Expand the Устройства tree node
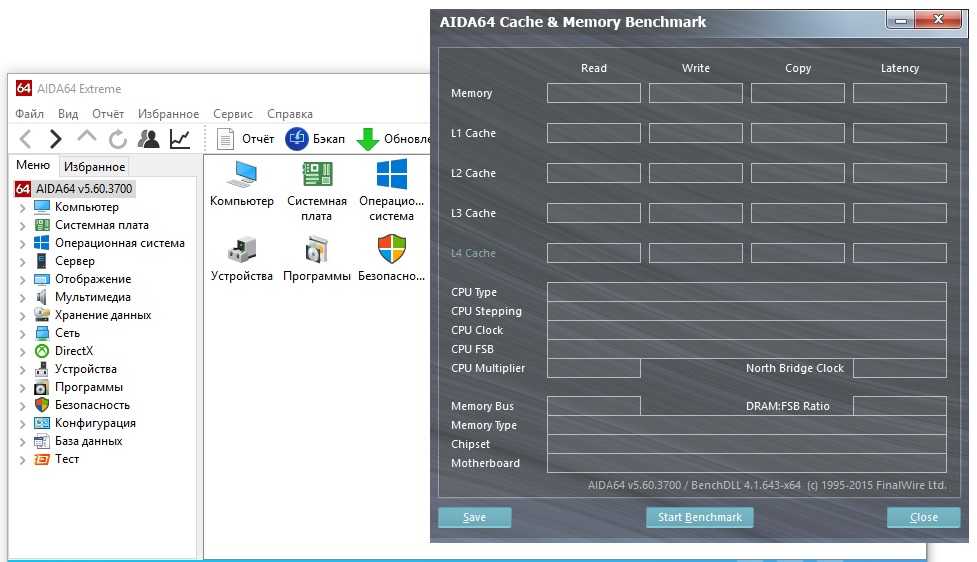977x562 pixels. pos(22,370)
